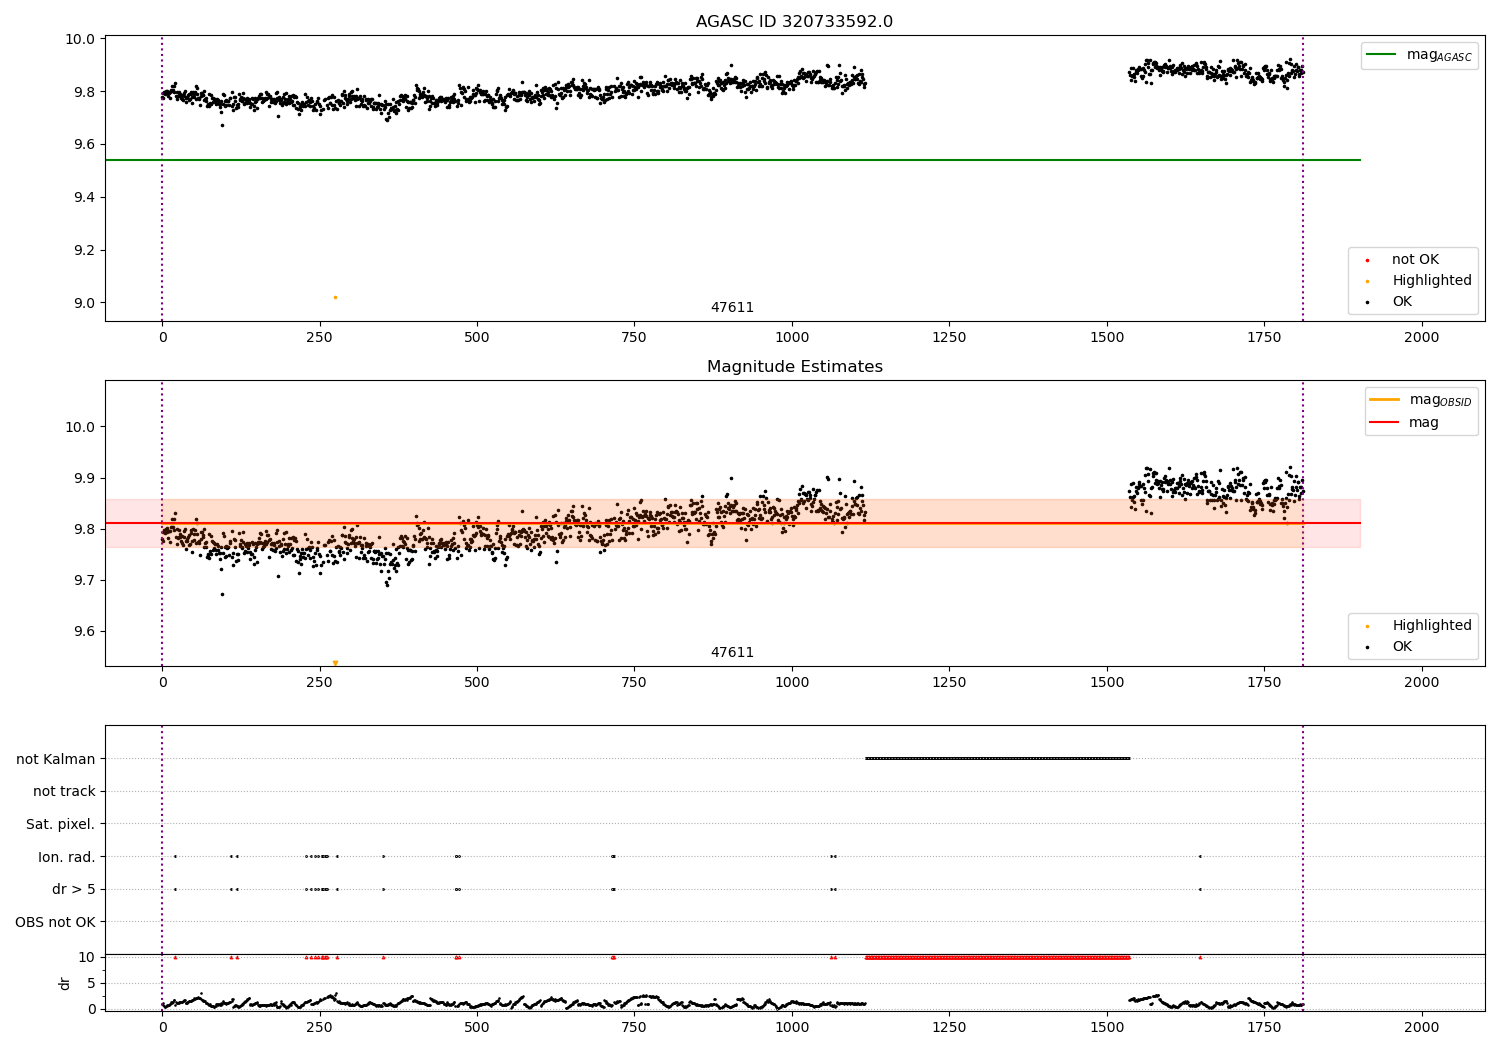1500x1050 pixels.
Task: Click the '10.0' tick in the top plot
Action: (x=82, y=39)
